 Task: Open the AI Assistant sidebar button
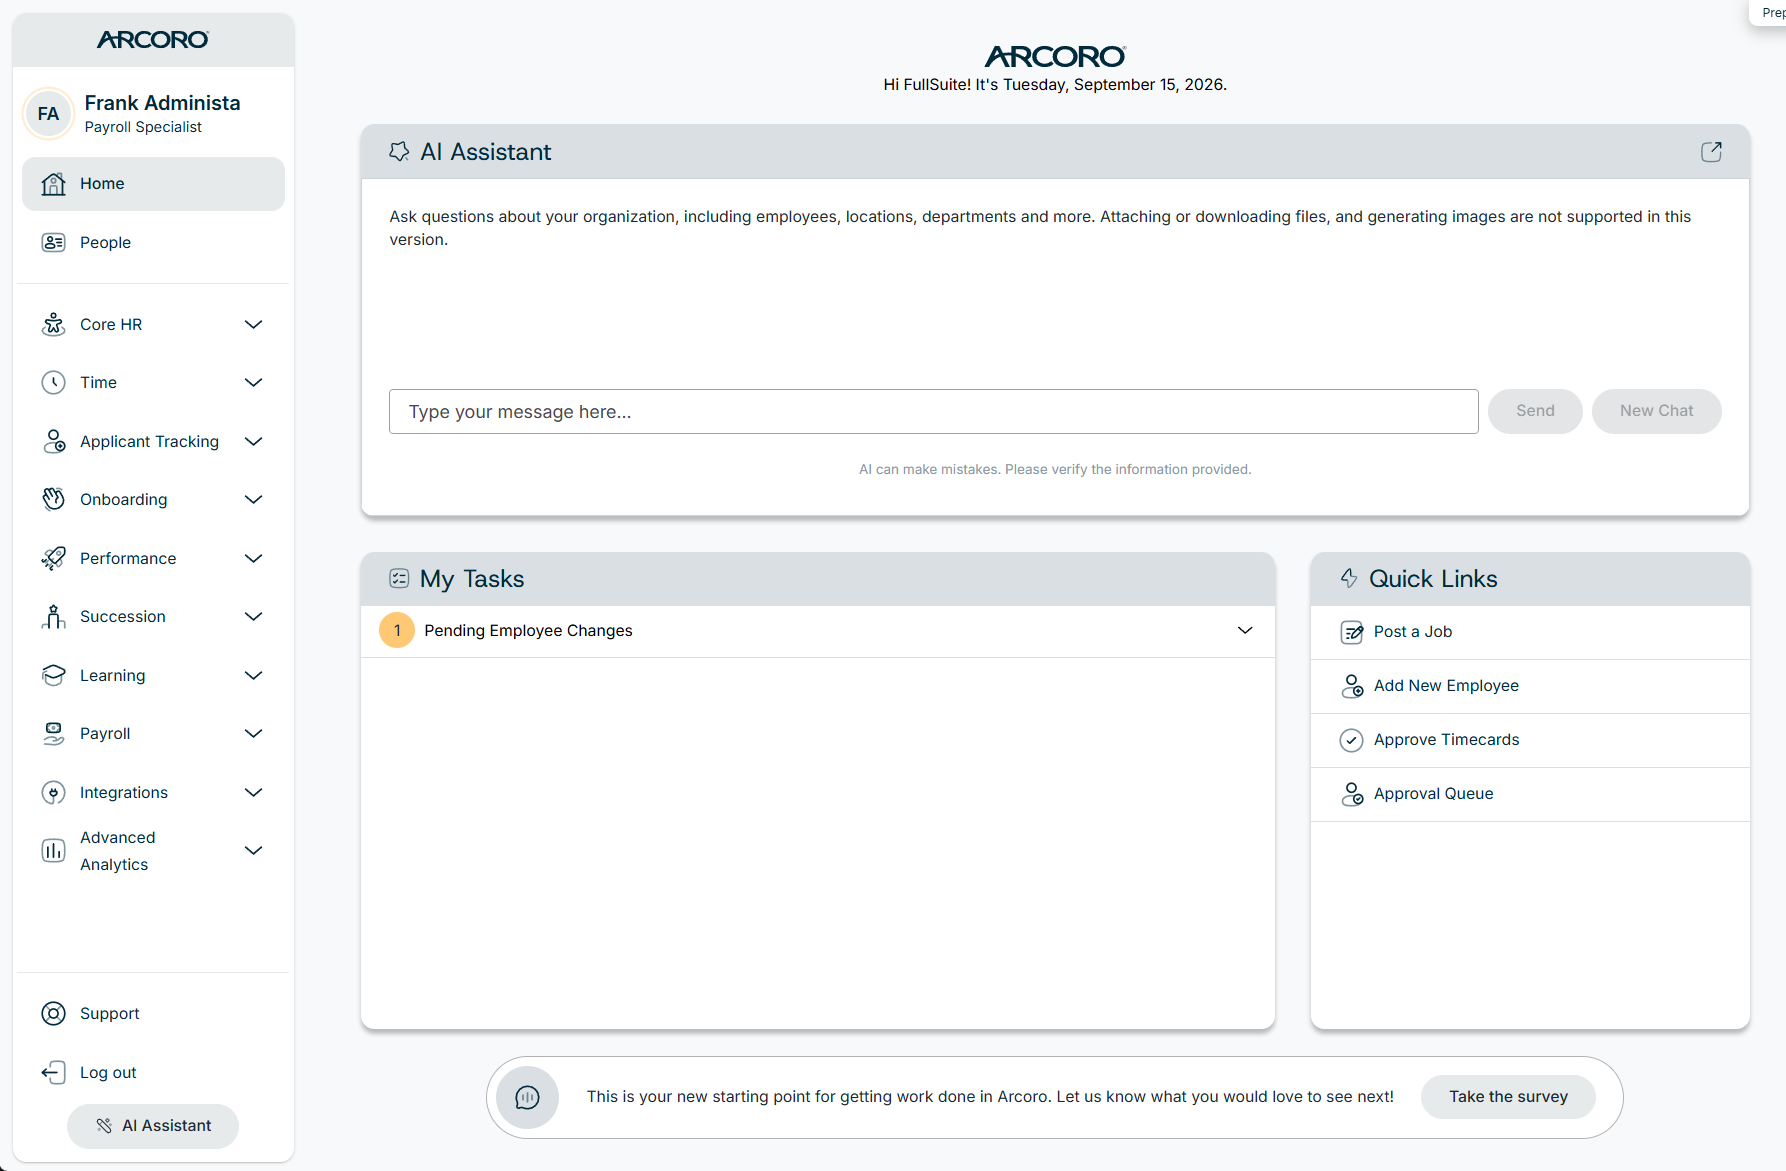pos(153,1126)
